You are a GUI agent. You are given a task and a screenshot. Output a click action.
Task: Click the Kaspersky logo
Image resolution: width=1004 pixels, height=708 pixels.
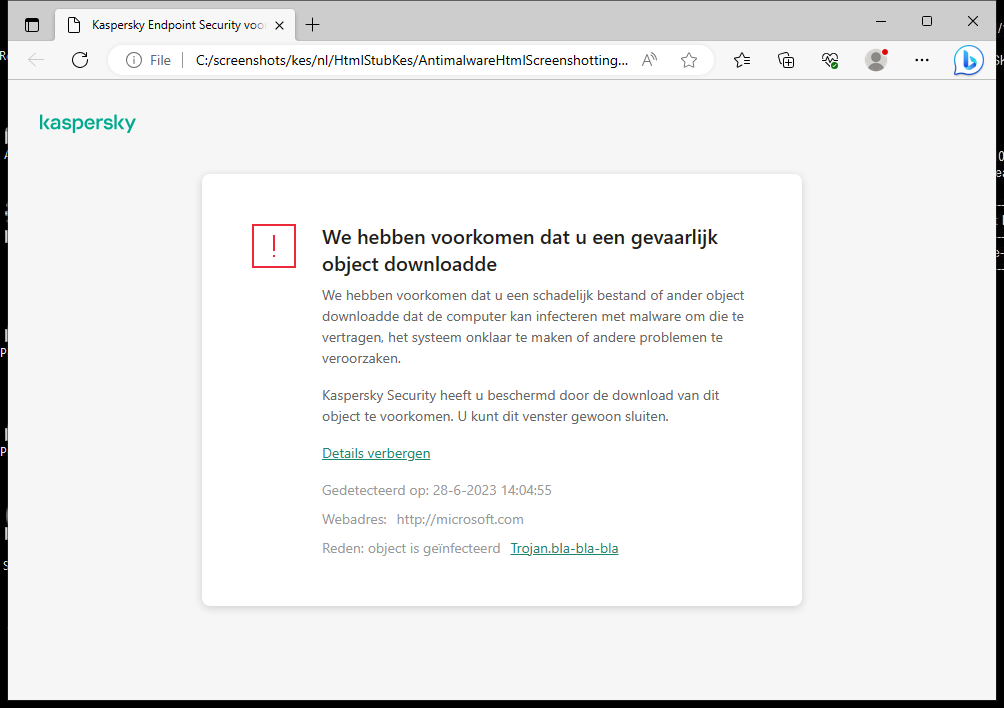(87, 122)
